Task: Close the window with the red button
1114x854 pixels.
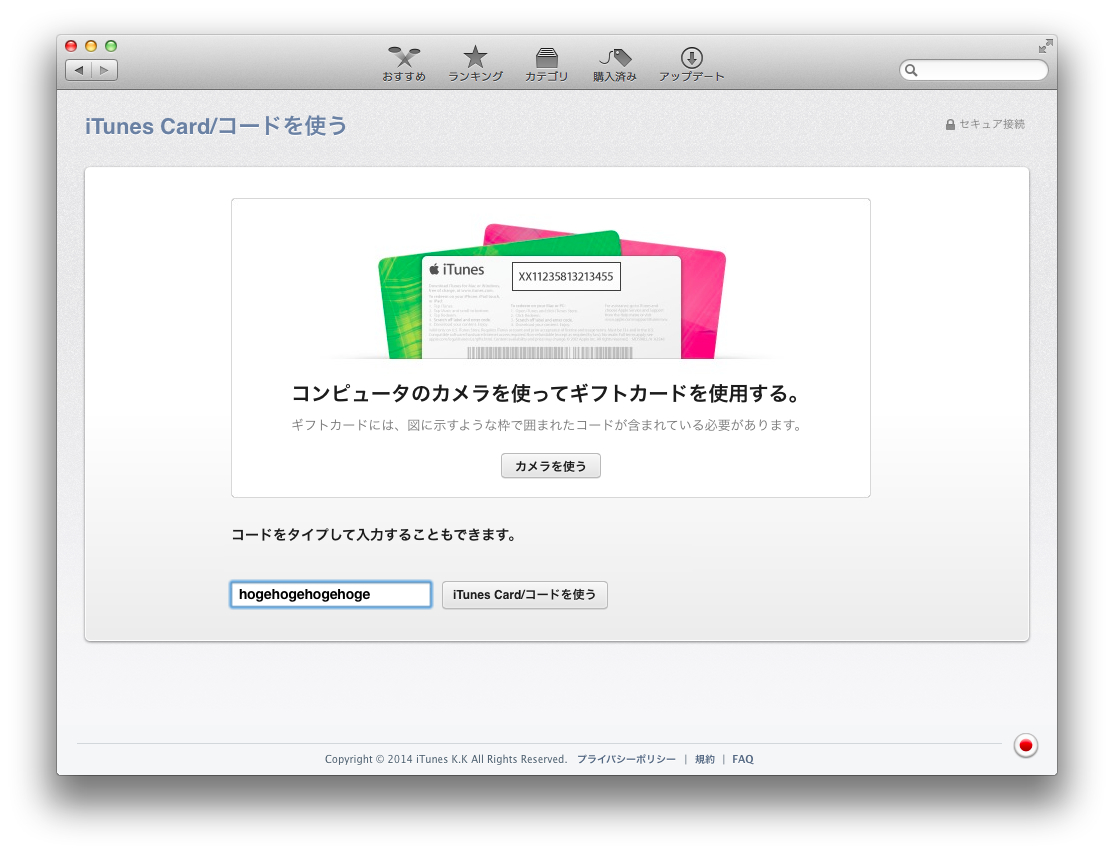Action: pos(71,46)
